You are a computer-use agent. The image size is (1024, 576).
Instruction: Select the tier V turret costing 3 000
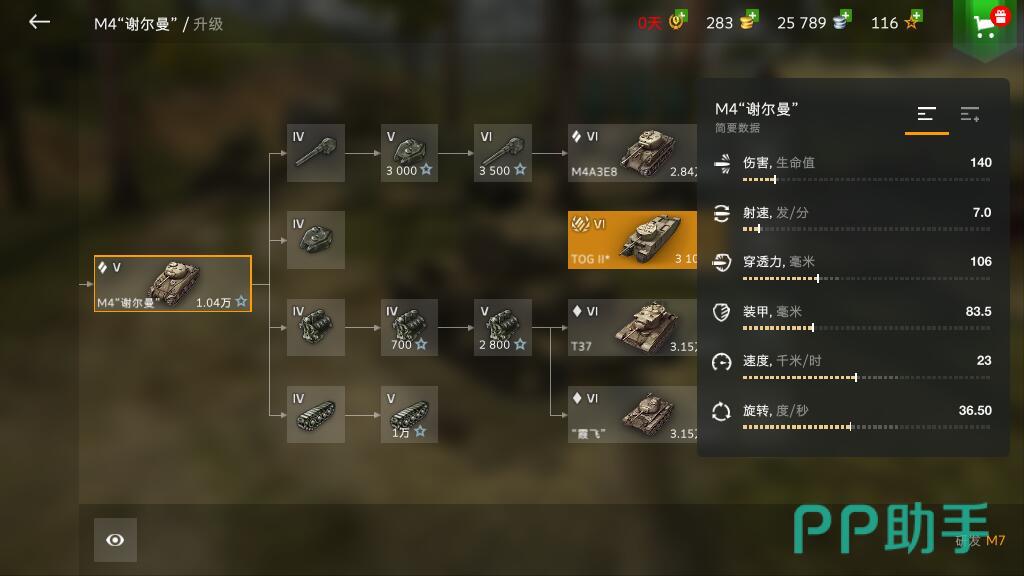pyautogui.click(x=409, y=153)
